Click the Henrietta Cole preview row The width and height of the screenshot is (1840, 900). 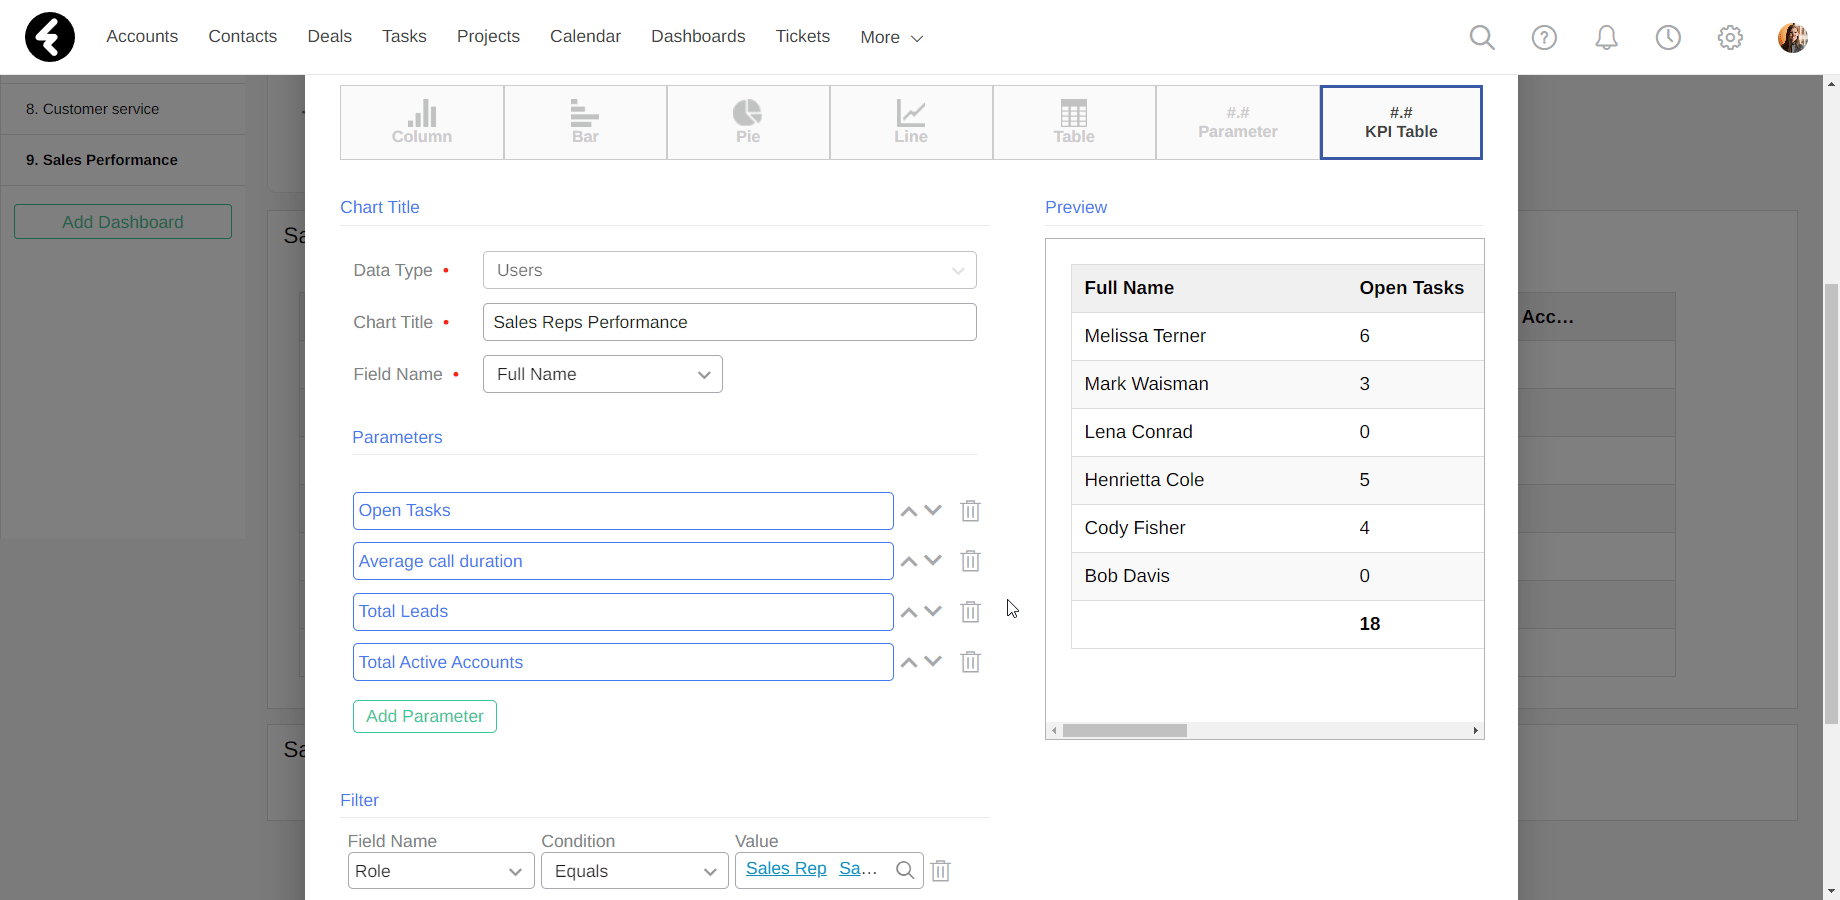pyautogui.click(x=1277, y=480)
